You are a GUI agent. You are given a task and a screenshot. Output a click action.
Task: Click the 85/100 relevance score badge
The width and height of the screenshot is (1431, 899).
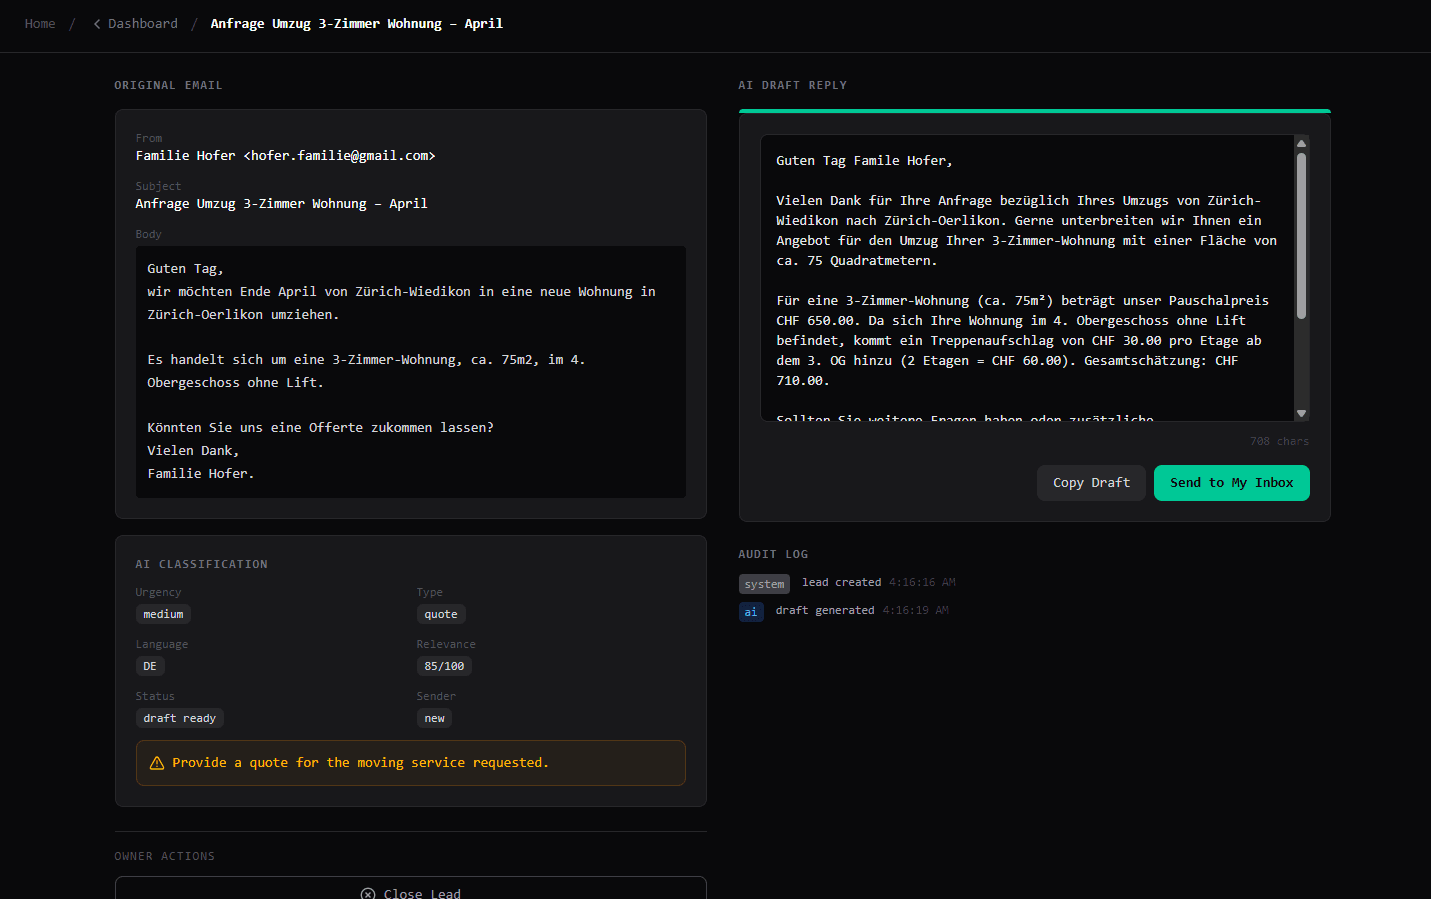tap(444, 667)
